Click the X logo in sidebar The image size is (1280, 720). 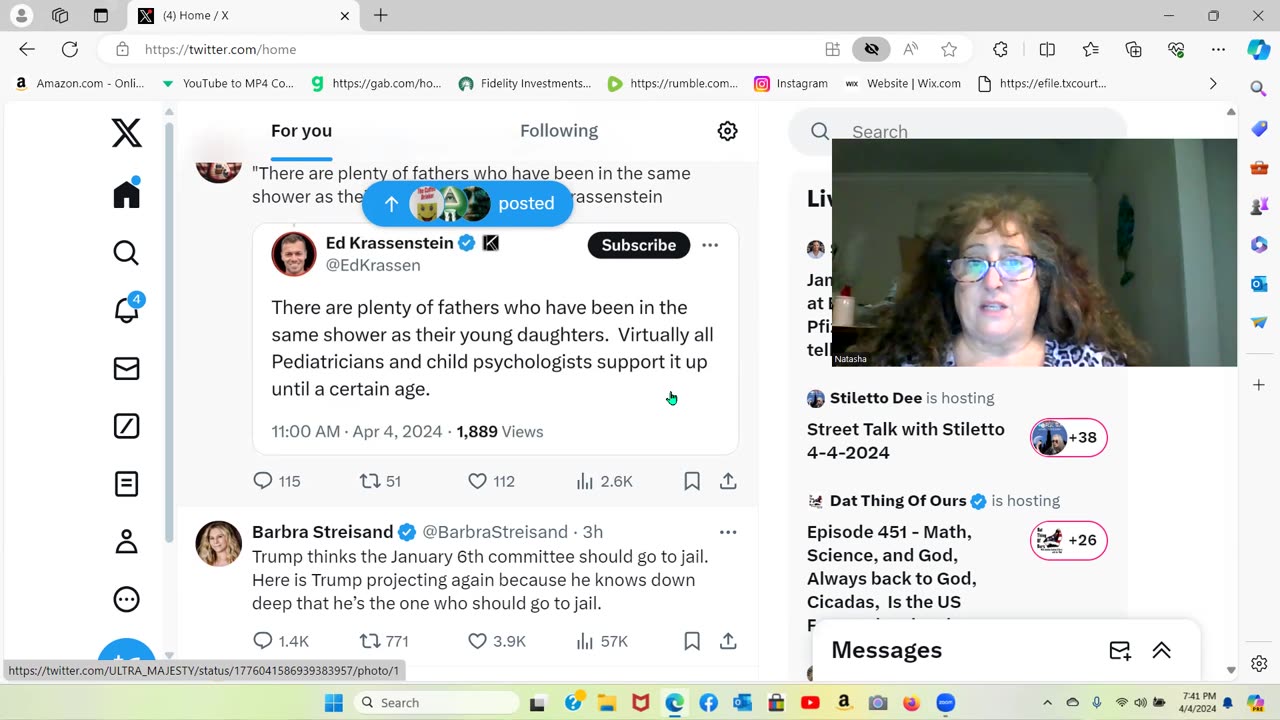127,133
